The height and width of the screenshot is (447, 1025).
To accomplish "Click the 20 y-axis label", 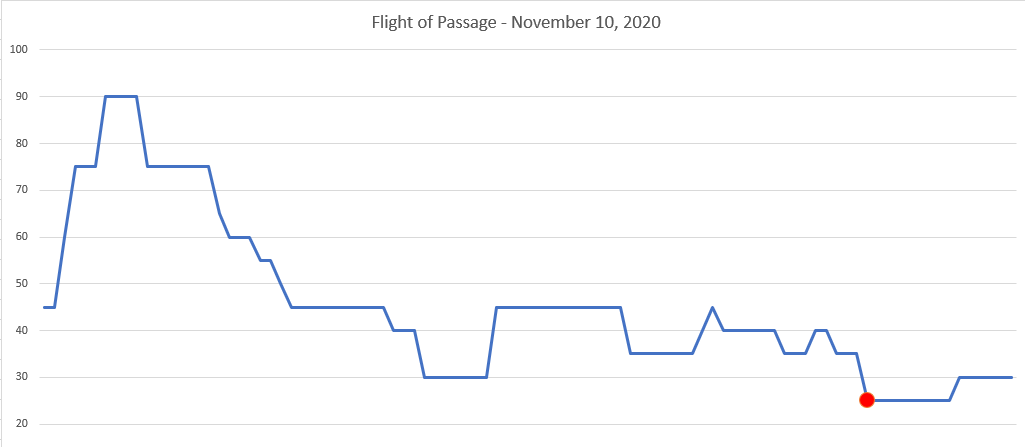I will tap(22, 425).
